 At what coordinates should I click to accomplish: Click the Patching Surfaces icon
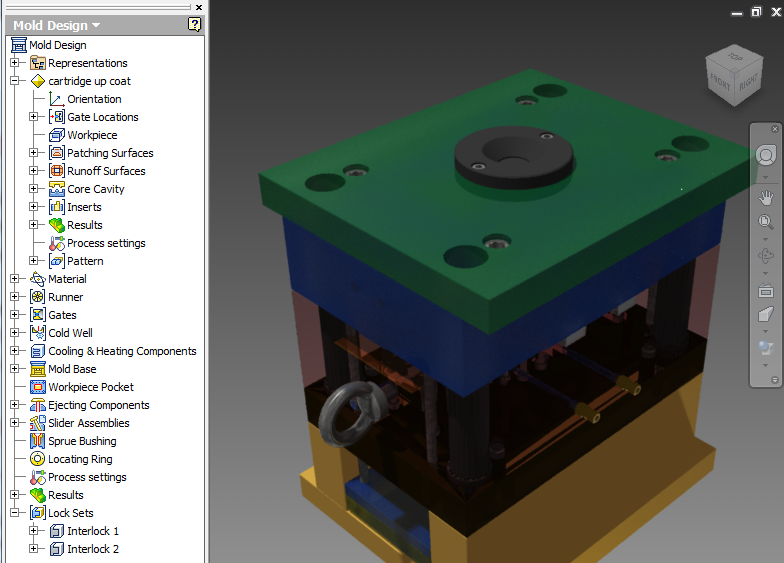[x=57, y=153]
